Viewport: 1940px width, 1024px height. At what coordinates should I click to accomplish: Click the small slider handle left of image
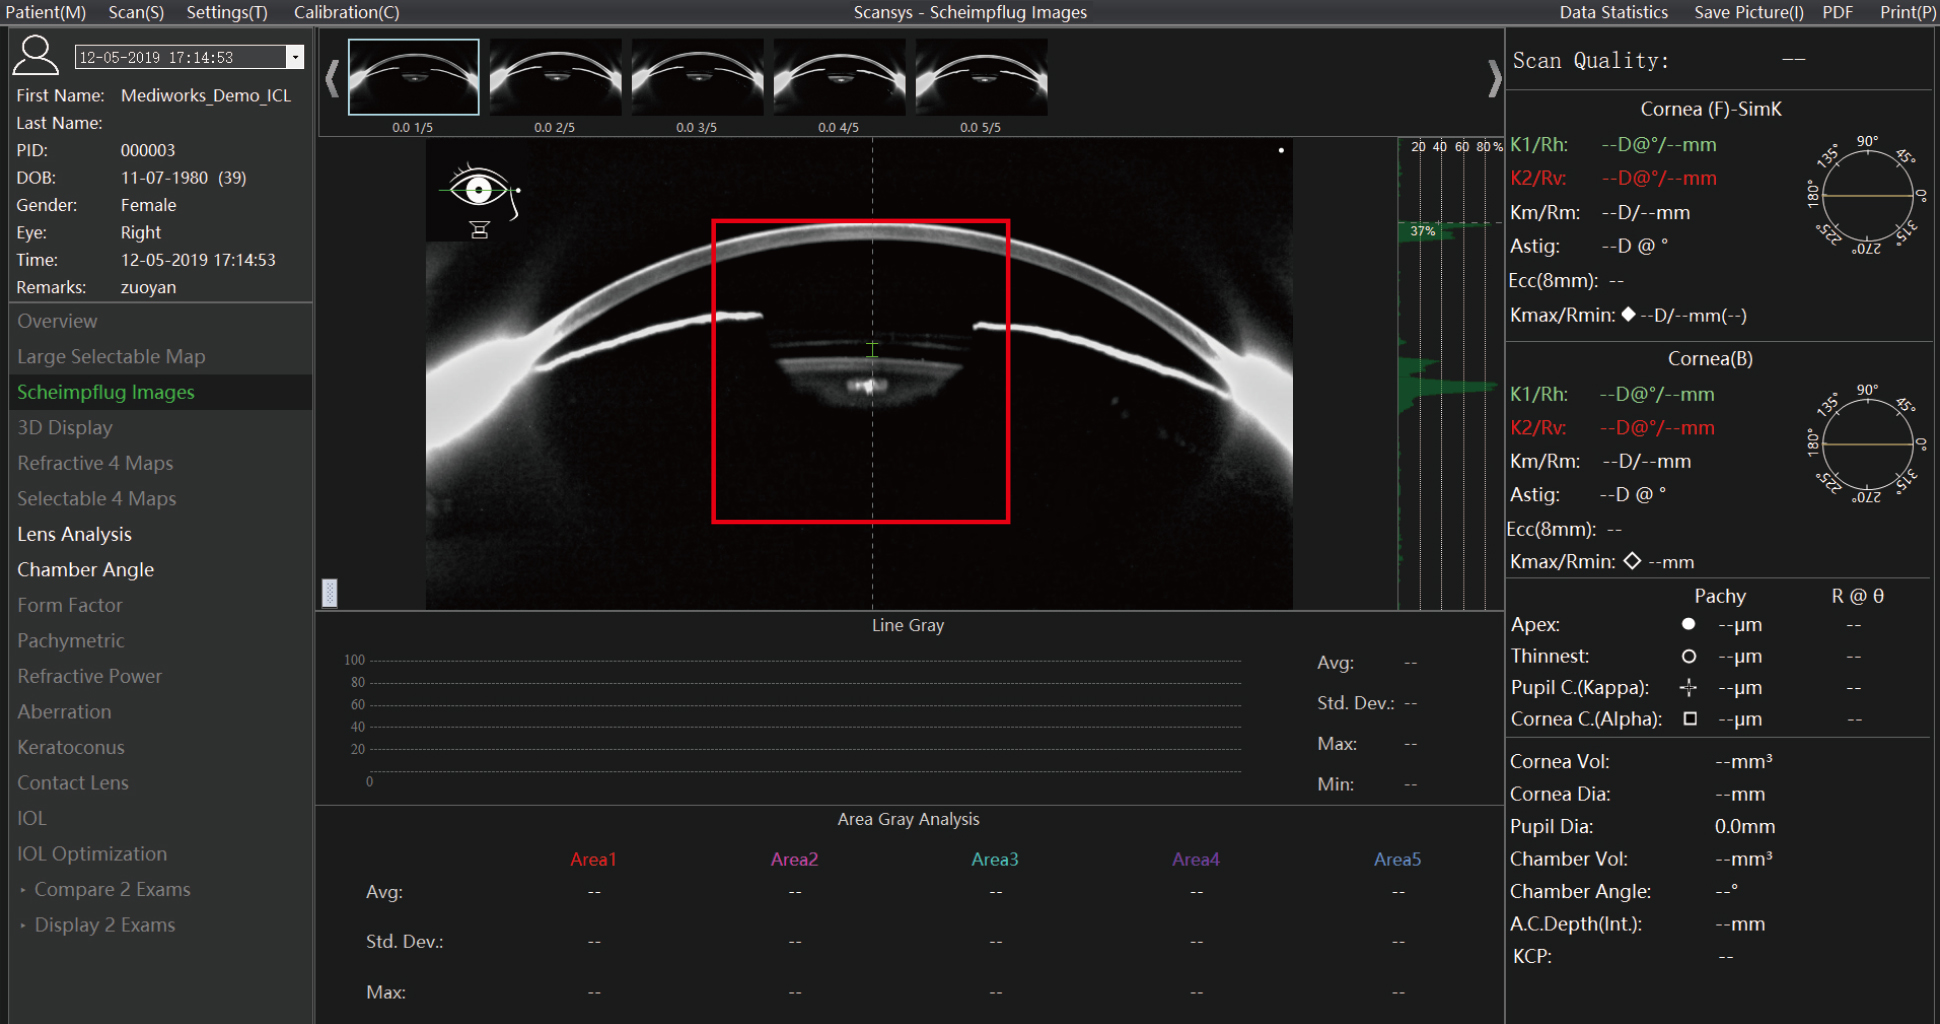(330, 593)
